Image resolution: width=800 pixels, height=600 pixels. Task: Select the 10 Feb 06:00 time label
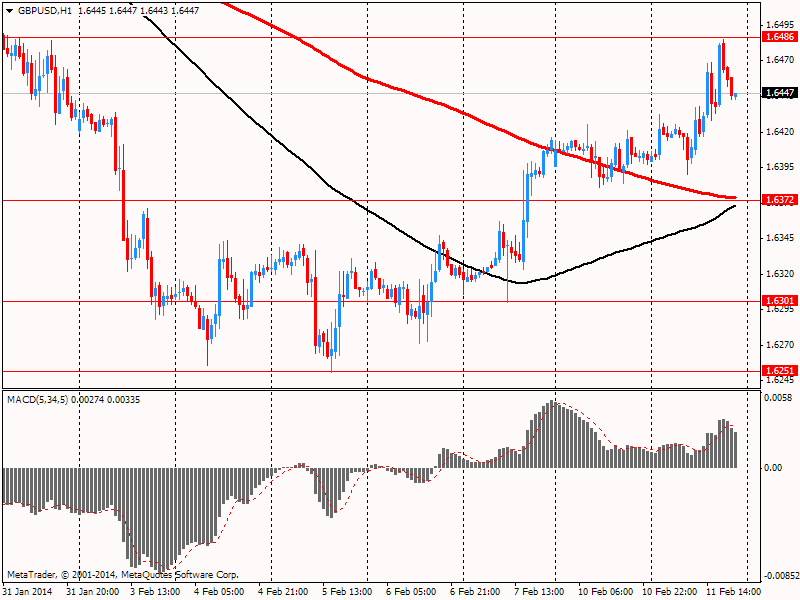pyautogui.click(x=604, y=592)
